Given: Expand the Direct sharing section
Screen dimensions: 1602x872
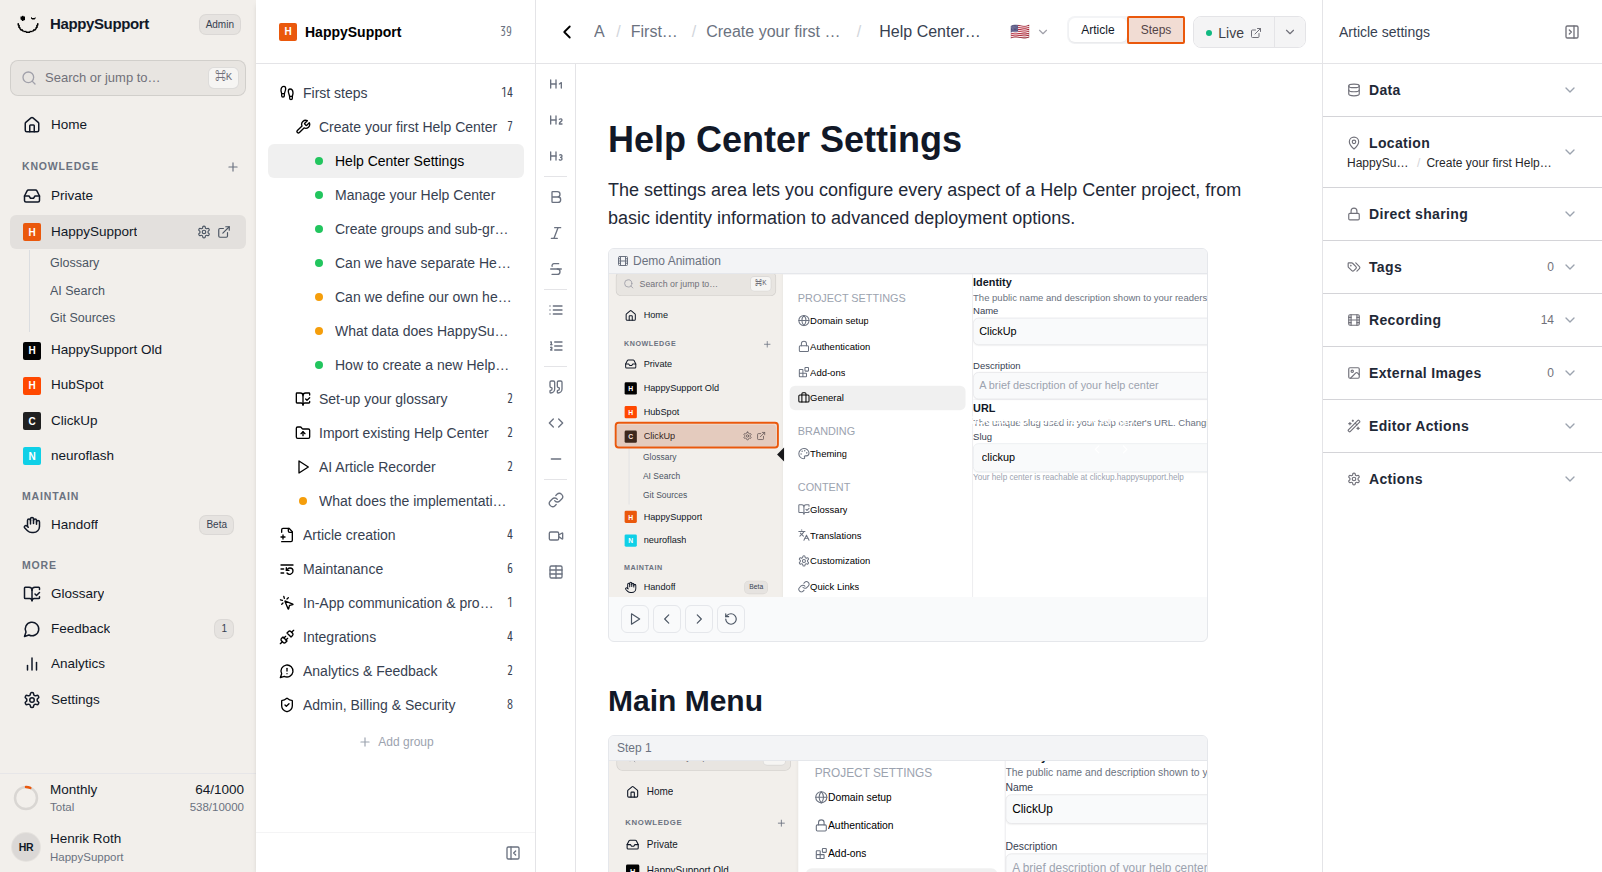Looking at the screenshot, I should tap(1462, 214).
